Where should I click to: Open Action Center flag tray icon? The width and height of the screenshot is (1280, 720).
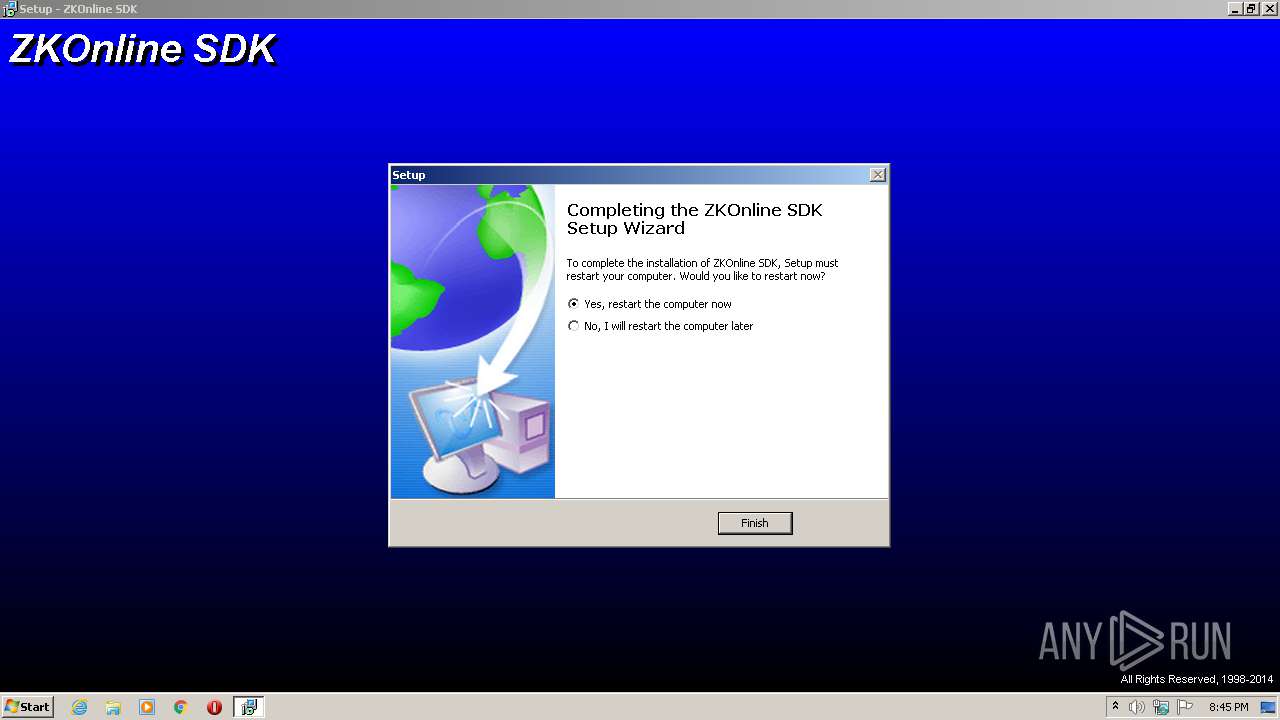point(1185,707)
